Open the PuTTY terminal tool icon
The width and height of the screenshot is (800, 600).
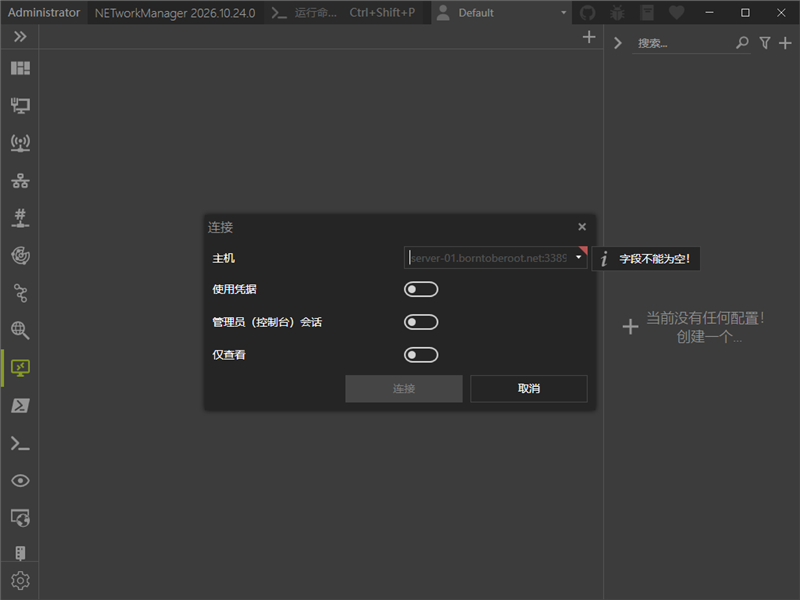[x=20, y=443]
